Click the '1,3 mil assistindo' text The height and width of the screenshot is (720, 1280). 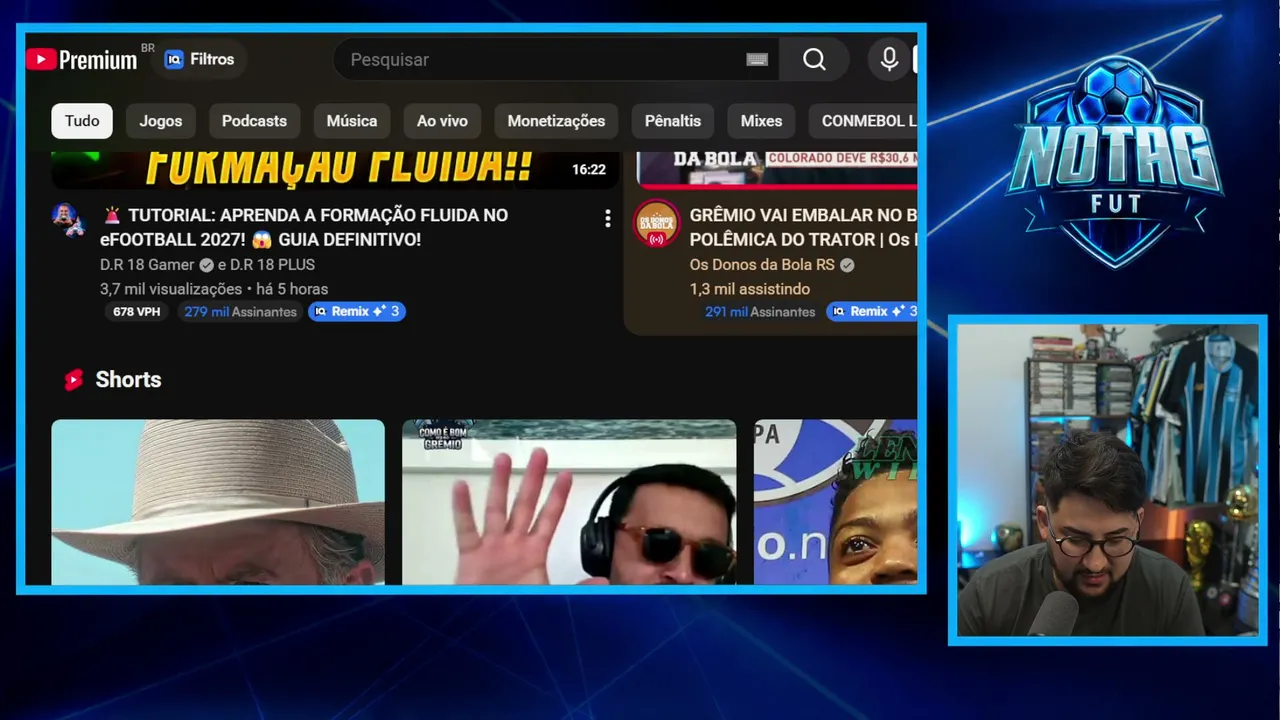pos(750,289)
